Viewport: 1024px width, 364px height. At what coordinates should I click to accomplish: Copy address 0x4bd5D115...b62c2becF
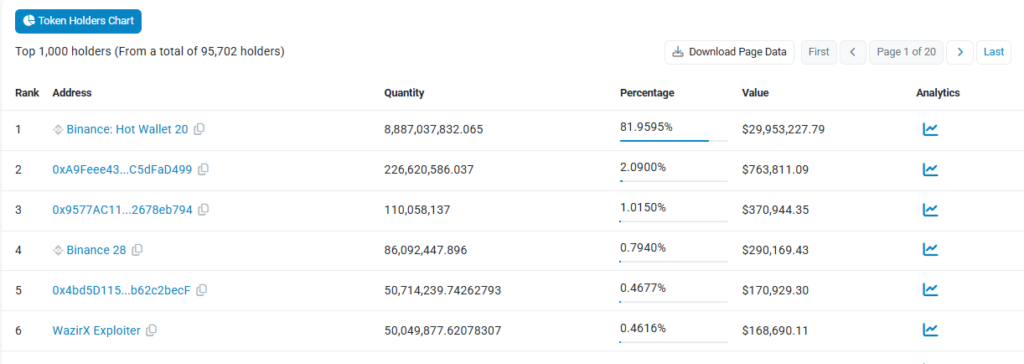[x=202, y=290]
